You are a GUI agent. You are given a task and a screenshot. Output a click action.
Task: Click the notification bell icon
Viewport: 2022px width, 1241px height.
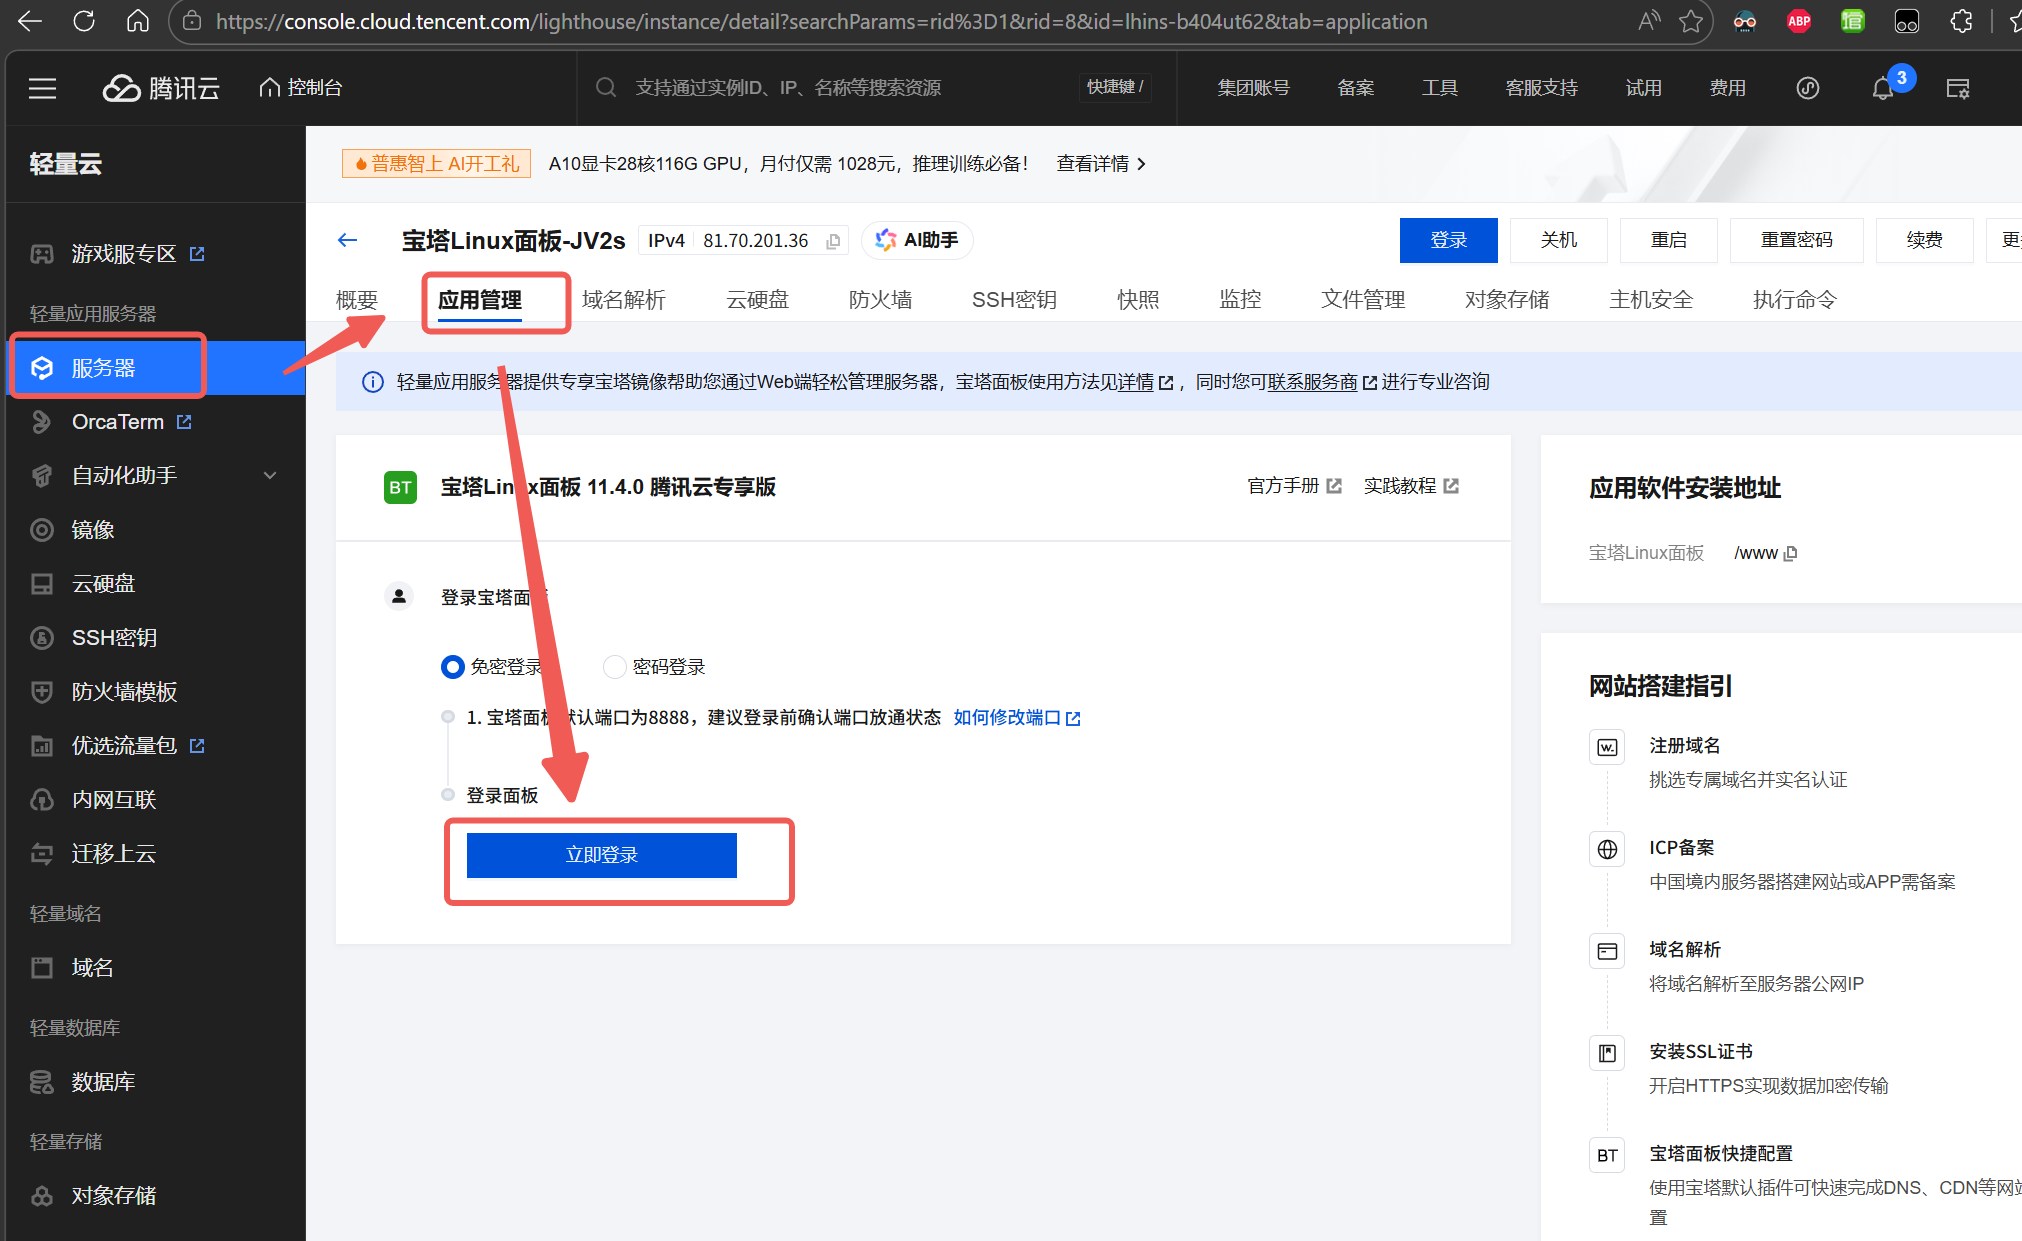tap(1882, 89)
